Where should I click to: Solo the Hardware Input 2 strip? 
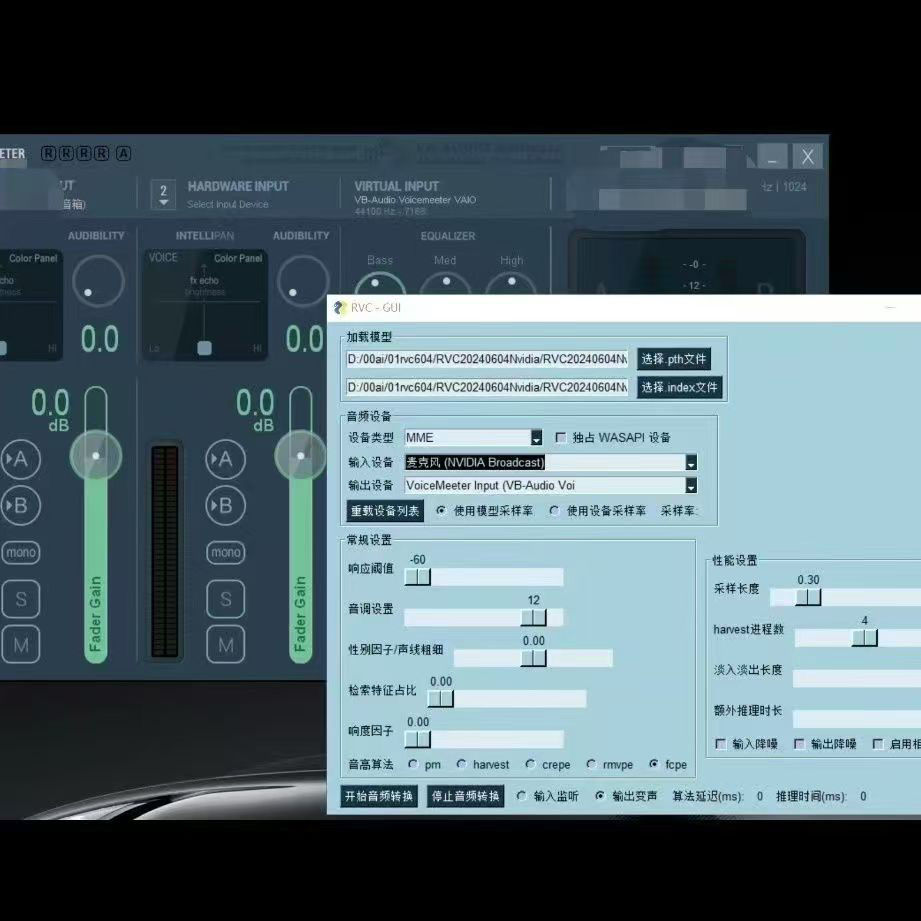click(226, 599)
